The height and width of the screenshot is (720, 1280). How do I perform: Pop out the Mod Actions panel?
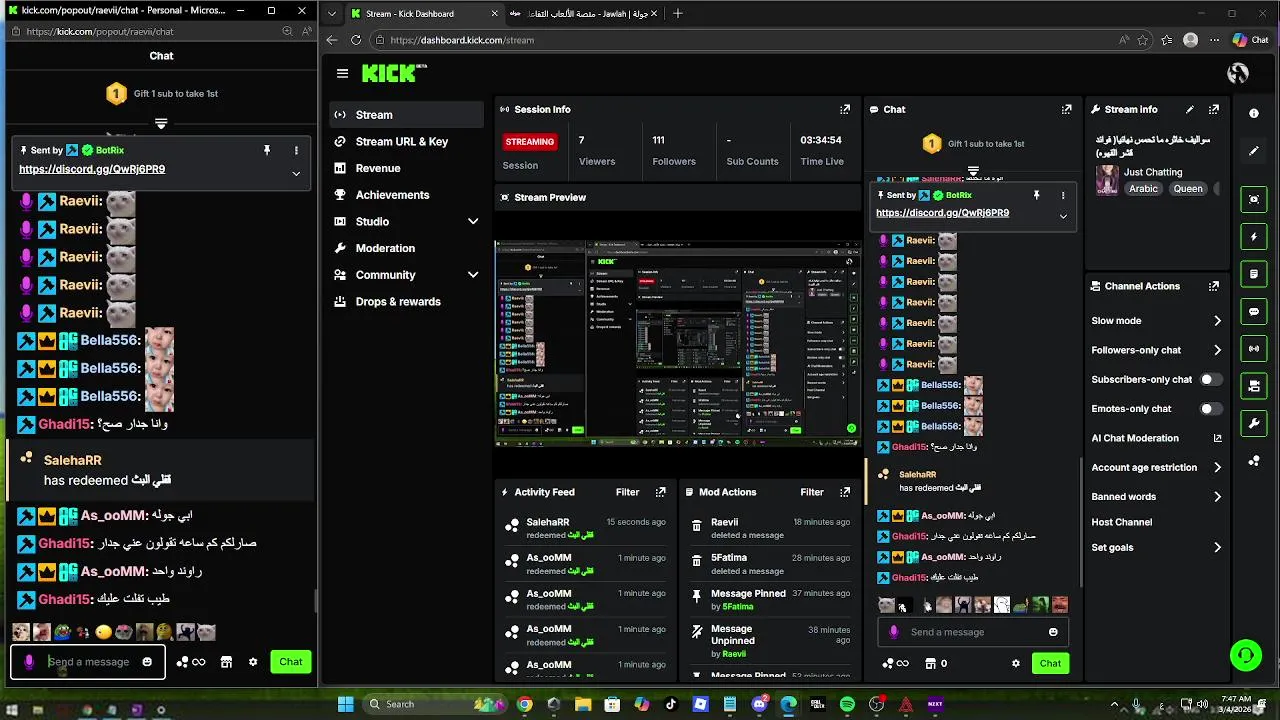click(845, 492)
